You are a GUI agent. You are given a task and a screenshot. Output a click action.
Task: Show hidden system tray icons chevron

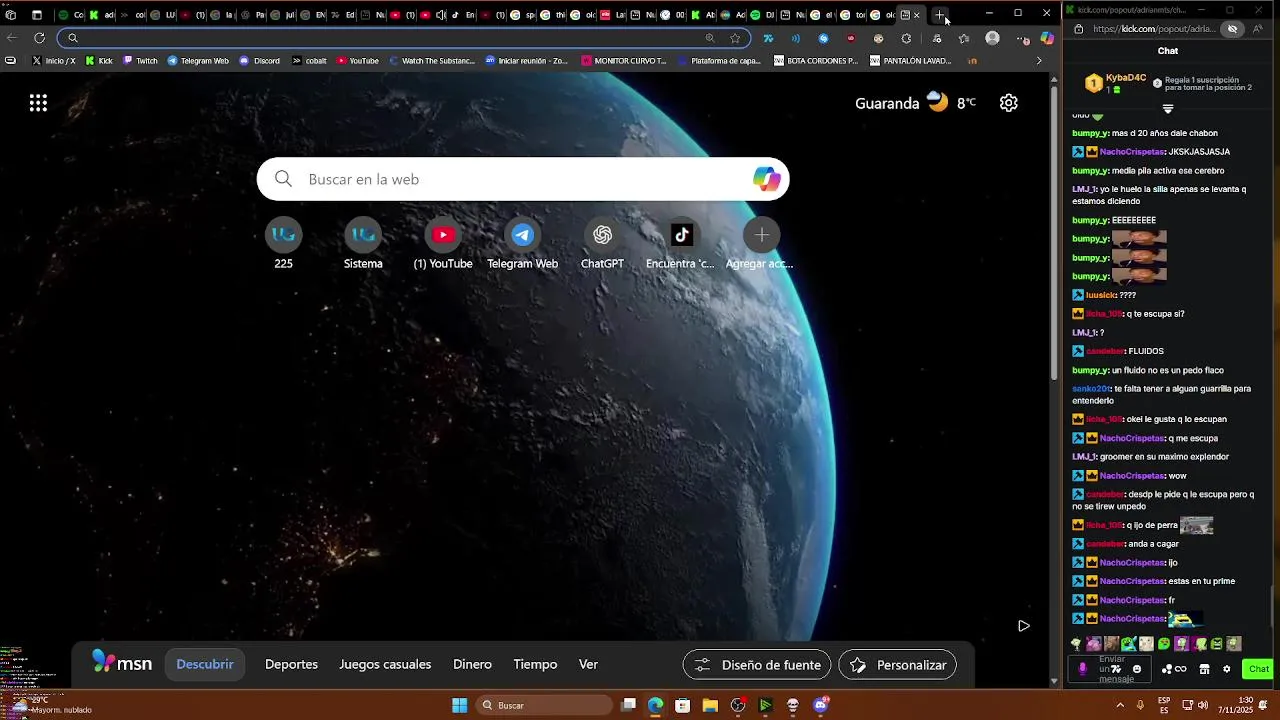[x=1120, y=705]
